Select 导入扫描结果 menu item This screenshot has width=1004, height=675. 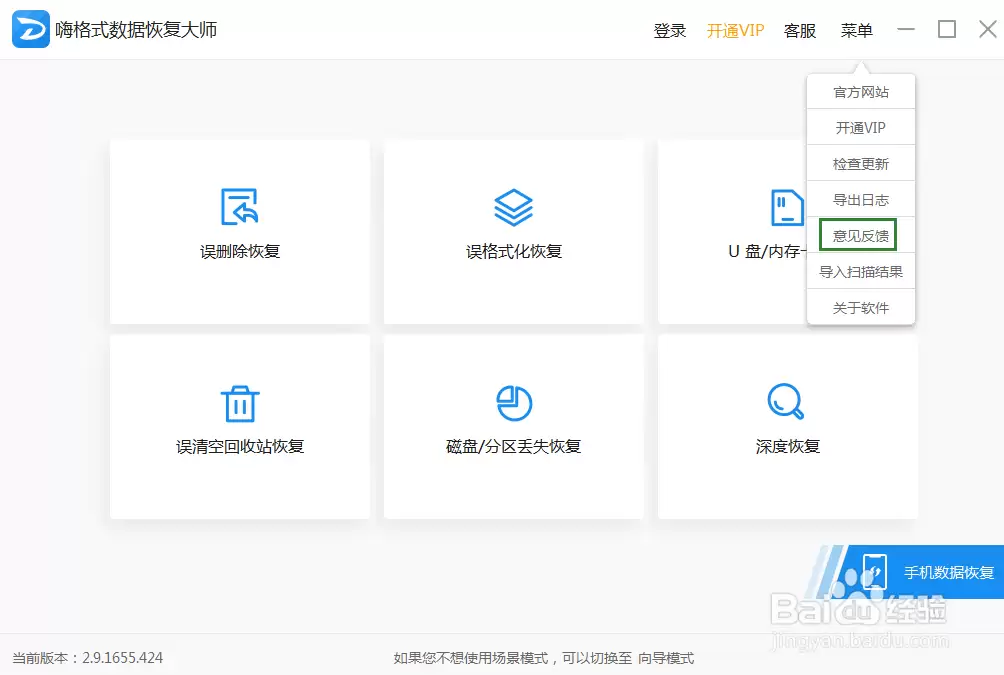(861, 272)
